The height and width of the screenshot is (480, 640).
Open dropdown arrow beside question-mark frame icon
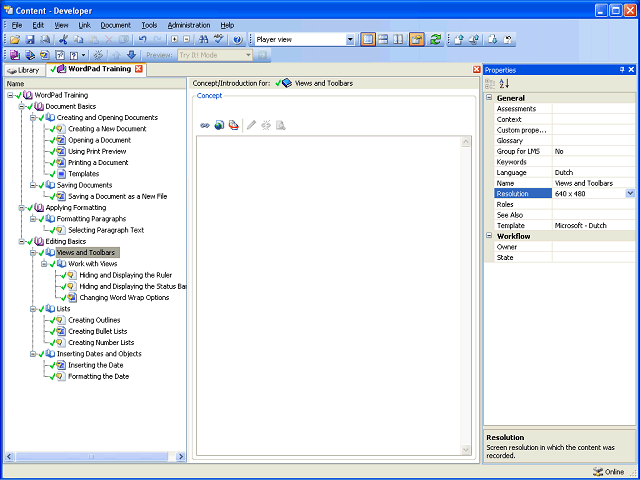click(84, 55)
